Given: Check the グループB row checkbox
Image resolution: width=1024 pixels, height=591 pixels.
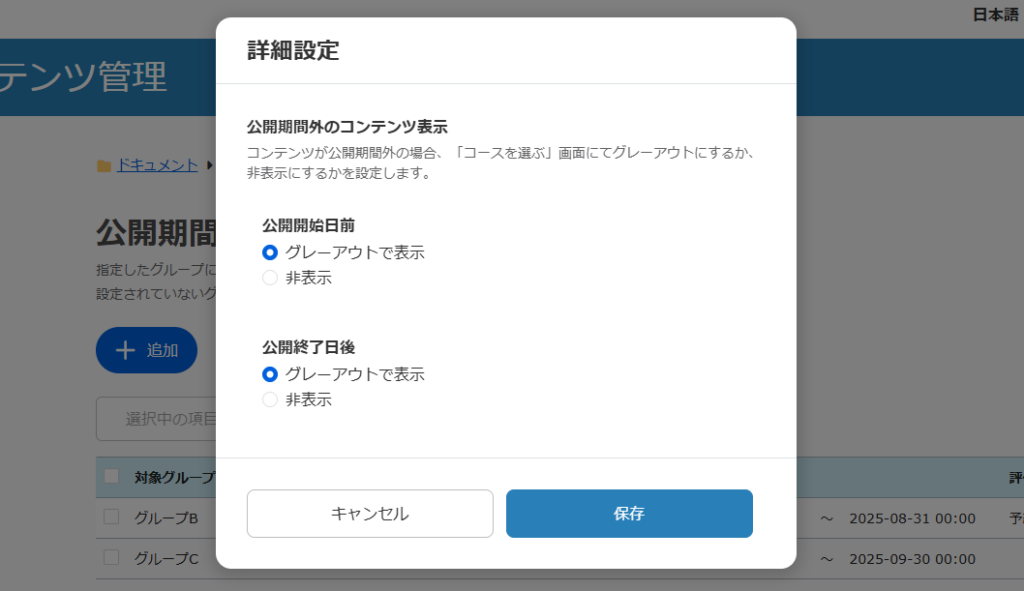Looking at the screenshot, I should pos(111,518).
